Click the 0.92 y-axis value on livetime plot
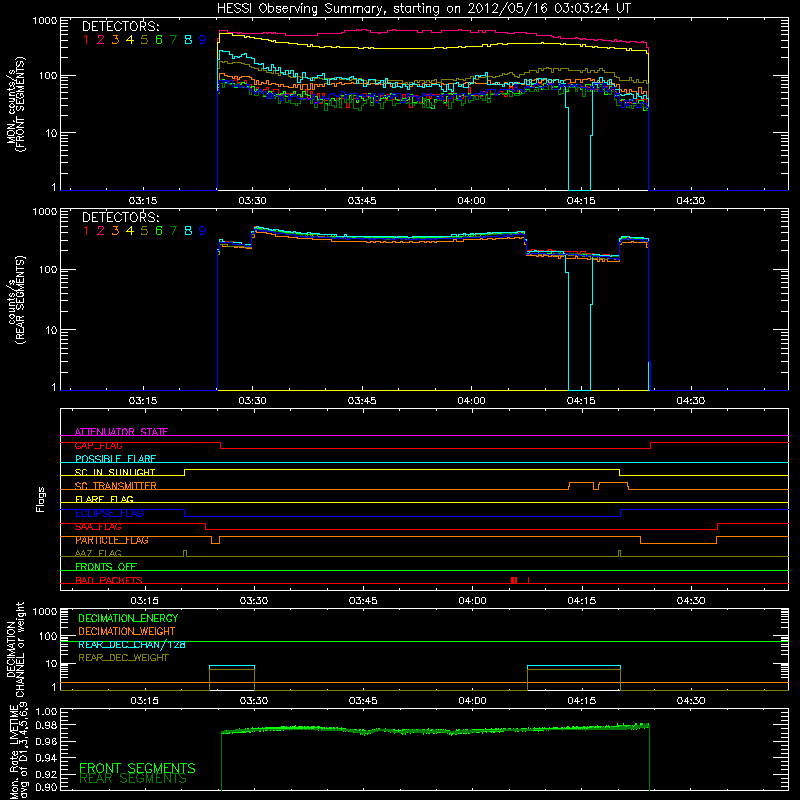Viewport: 800px width, 800px height. pos(46,773)
